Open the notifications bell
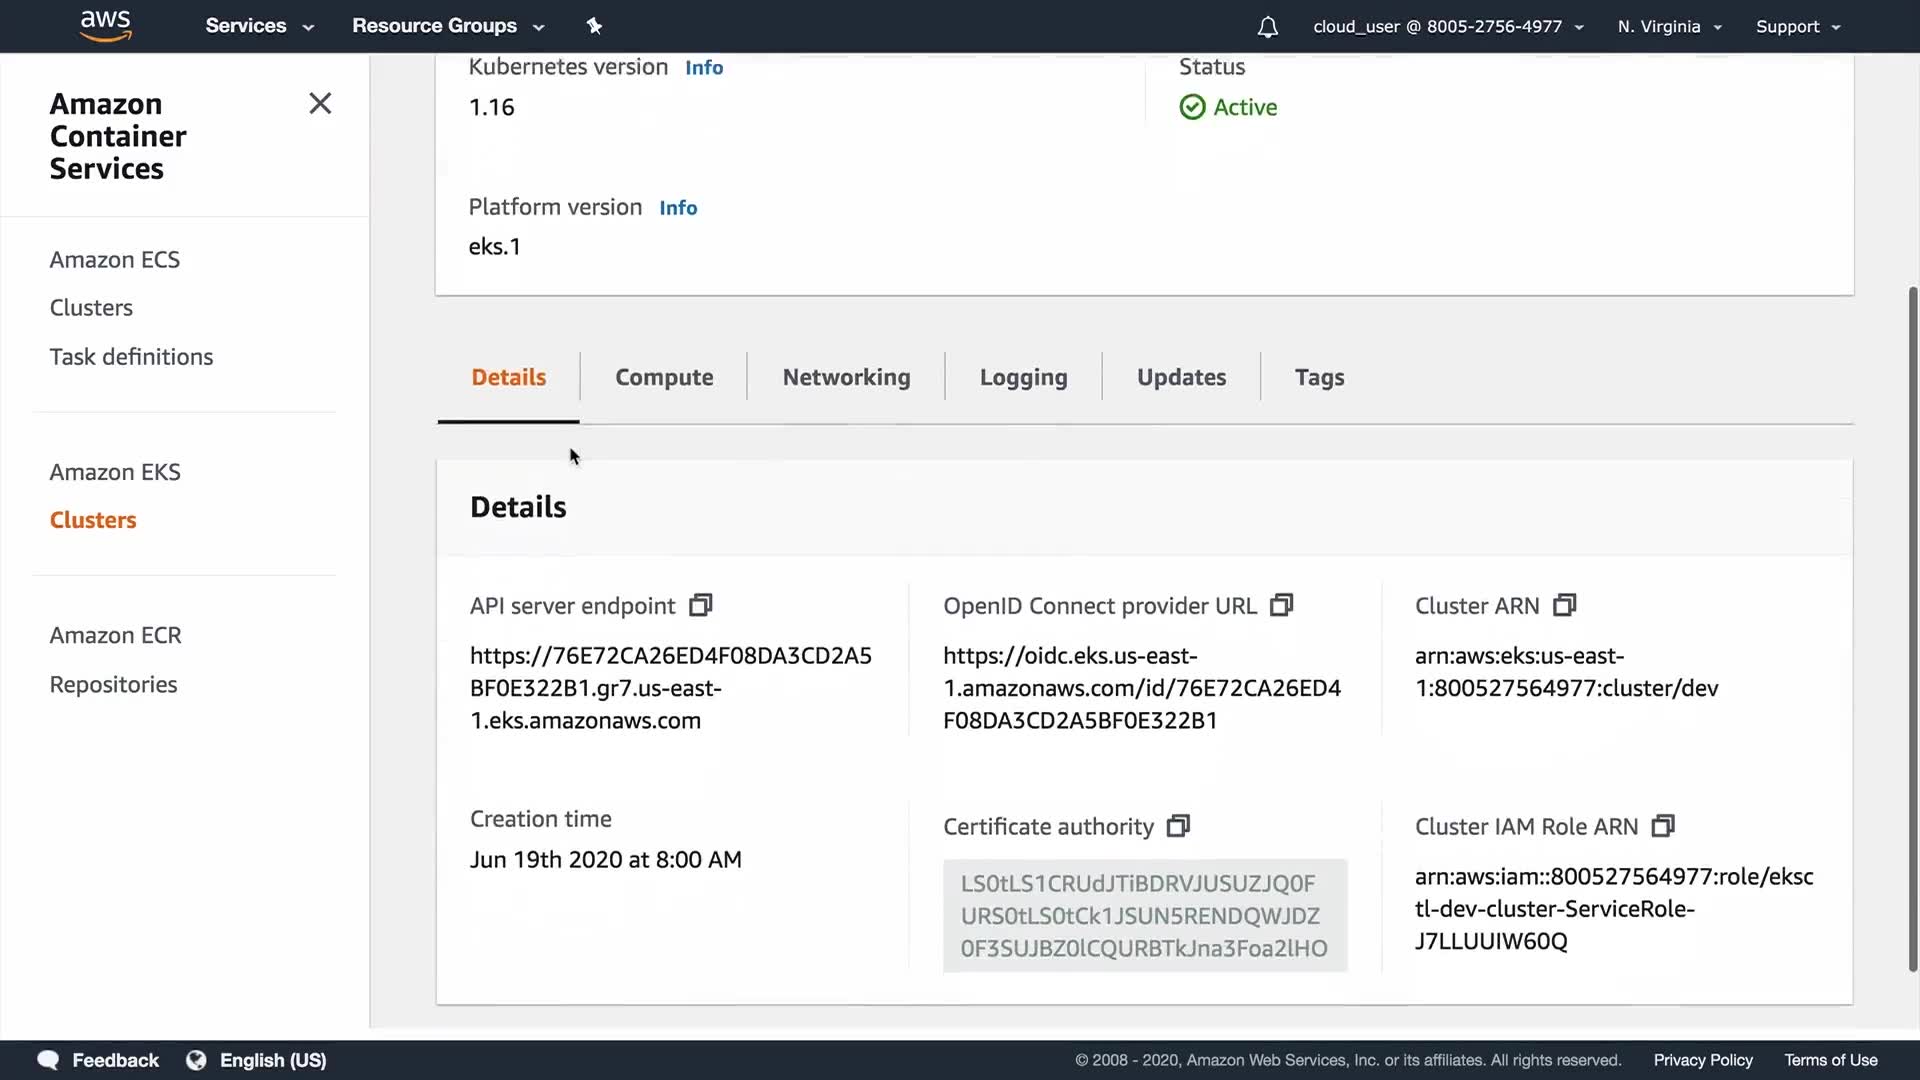 coord(1267,27)
